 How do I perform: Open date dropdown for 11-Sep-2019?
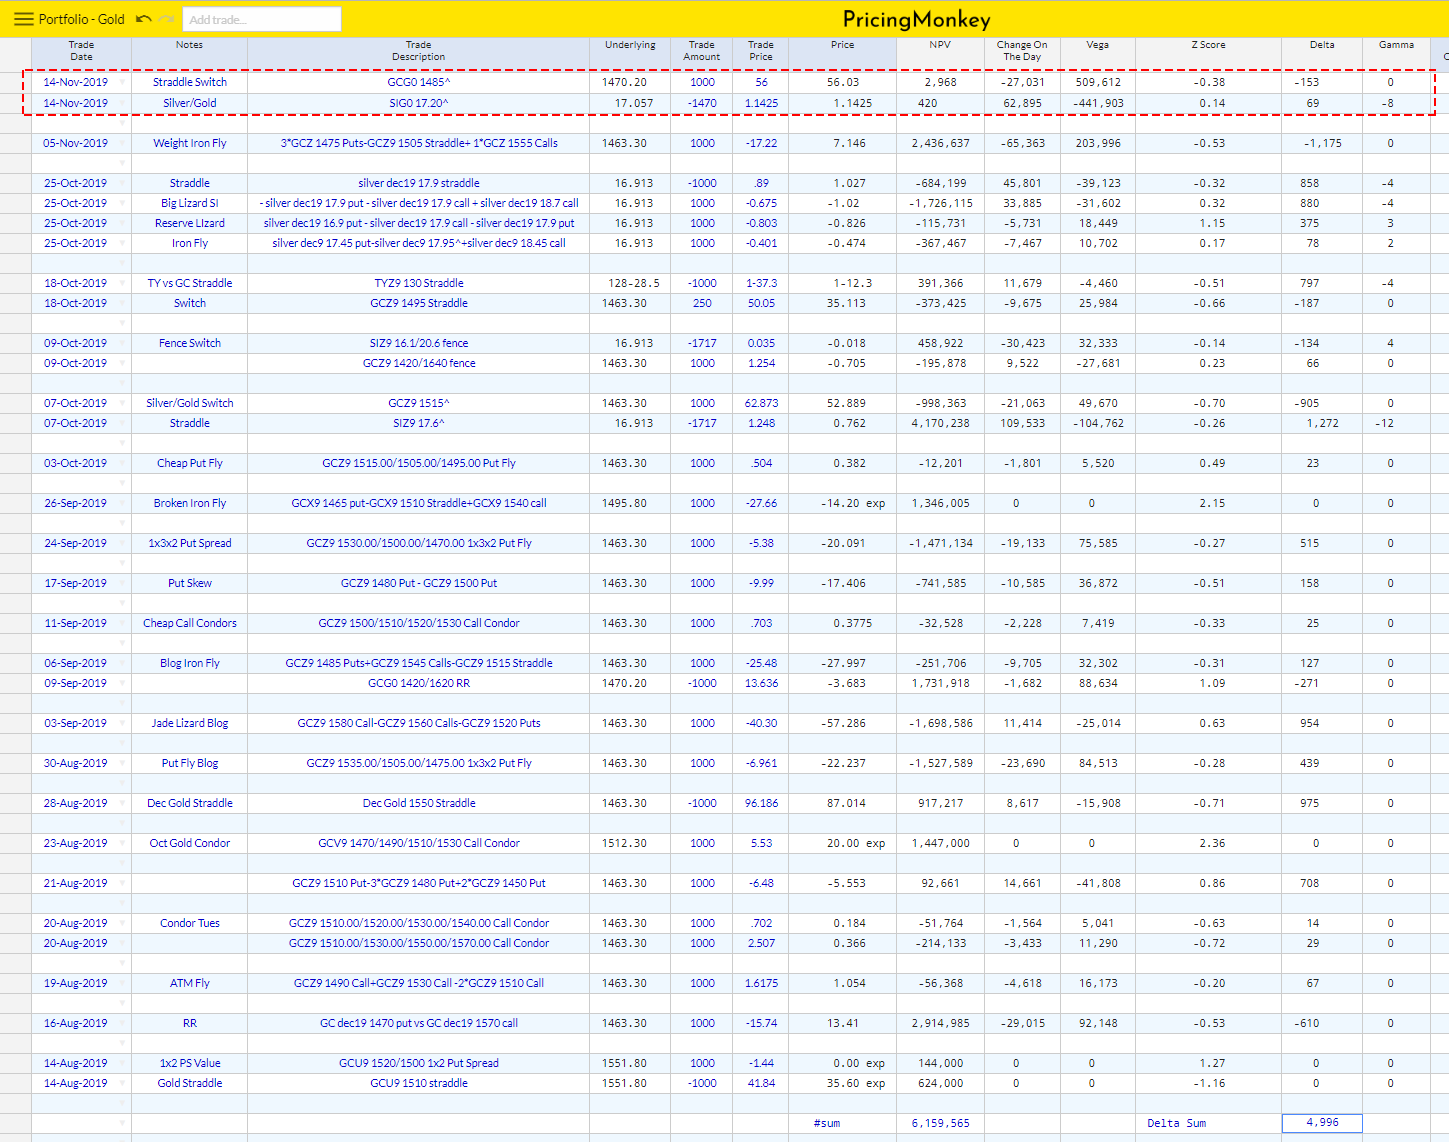pos(123,623)
